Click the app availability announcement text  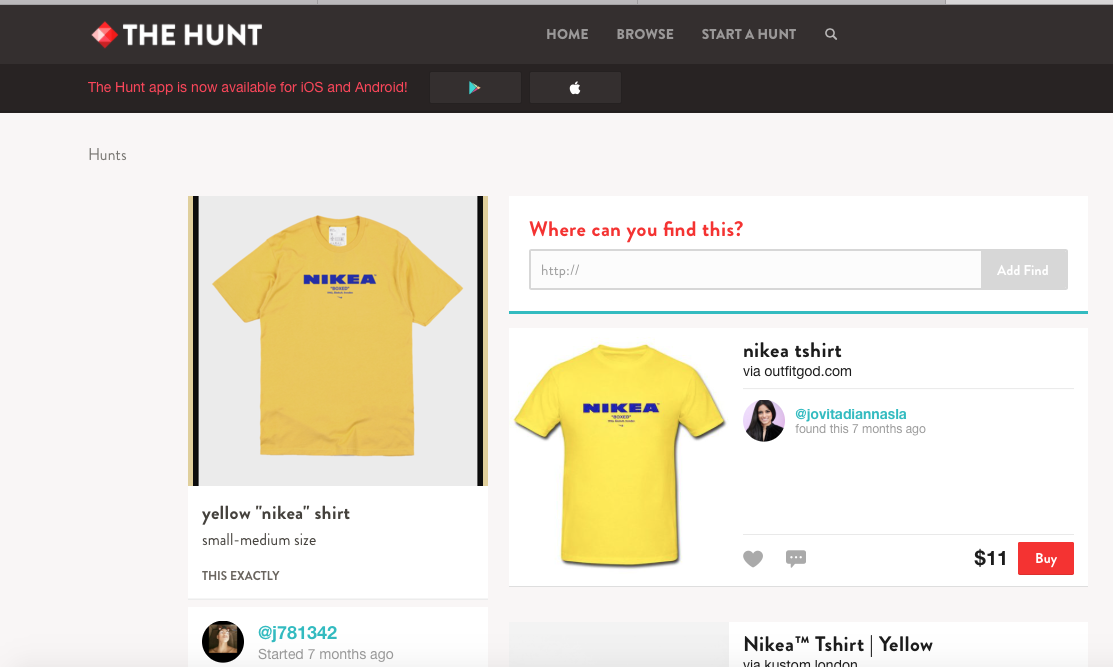(x=248, y=87)
